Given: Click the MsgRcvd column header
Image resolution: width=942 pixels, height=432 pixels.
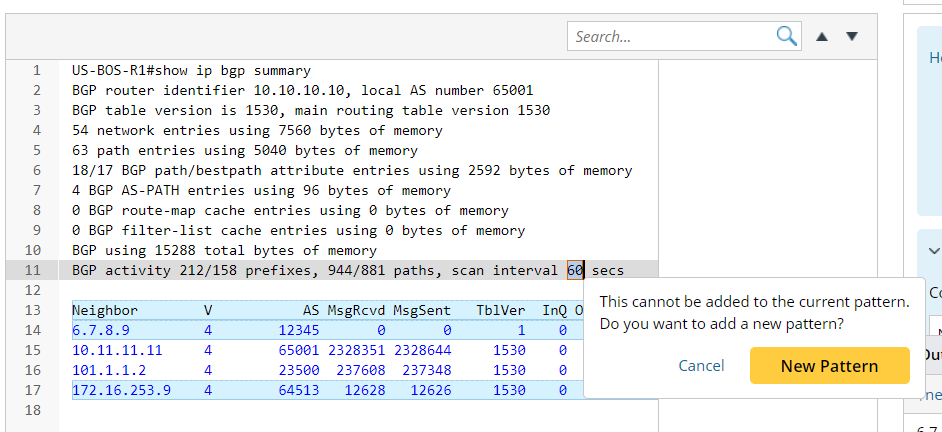Looking at the screenshot, I should pos(356,310).
